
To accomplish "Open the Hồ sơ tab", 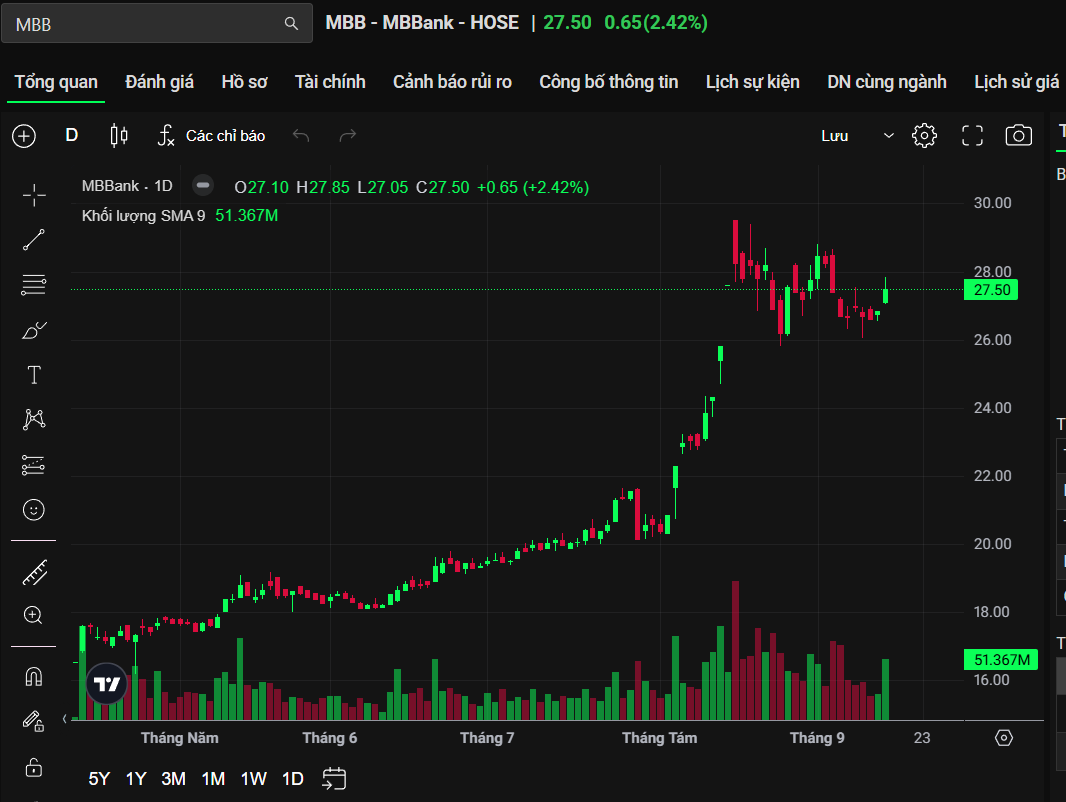I will click(x=244, y=82).
